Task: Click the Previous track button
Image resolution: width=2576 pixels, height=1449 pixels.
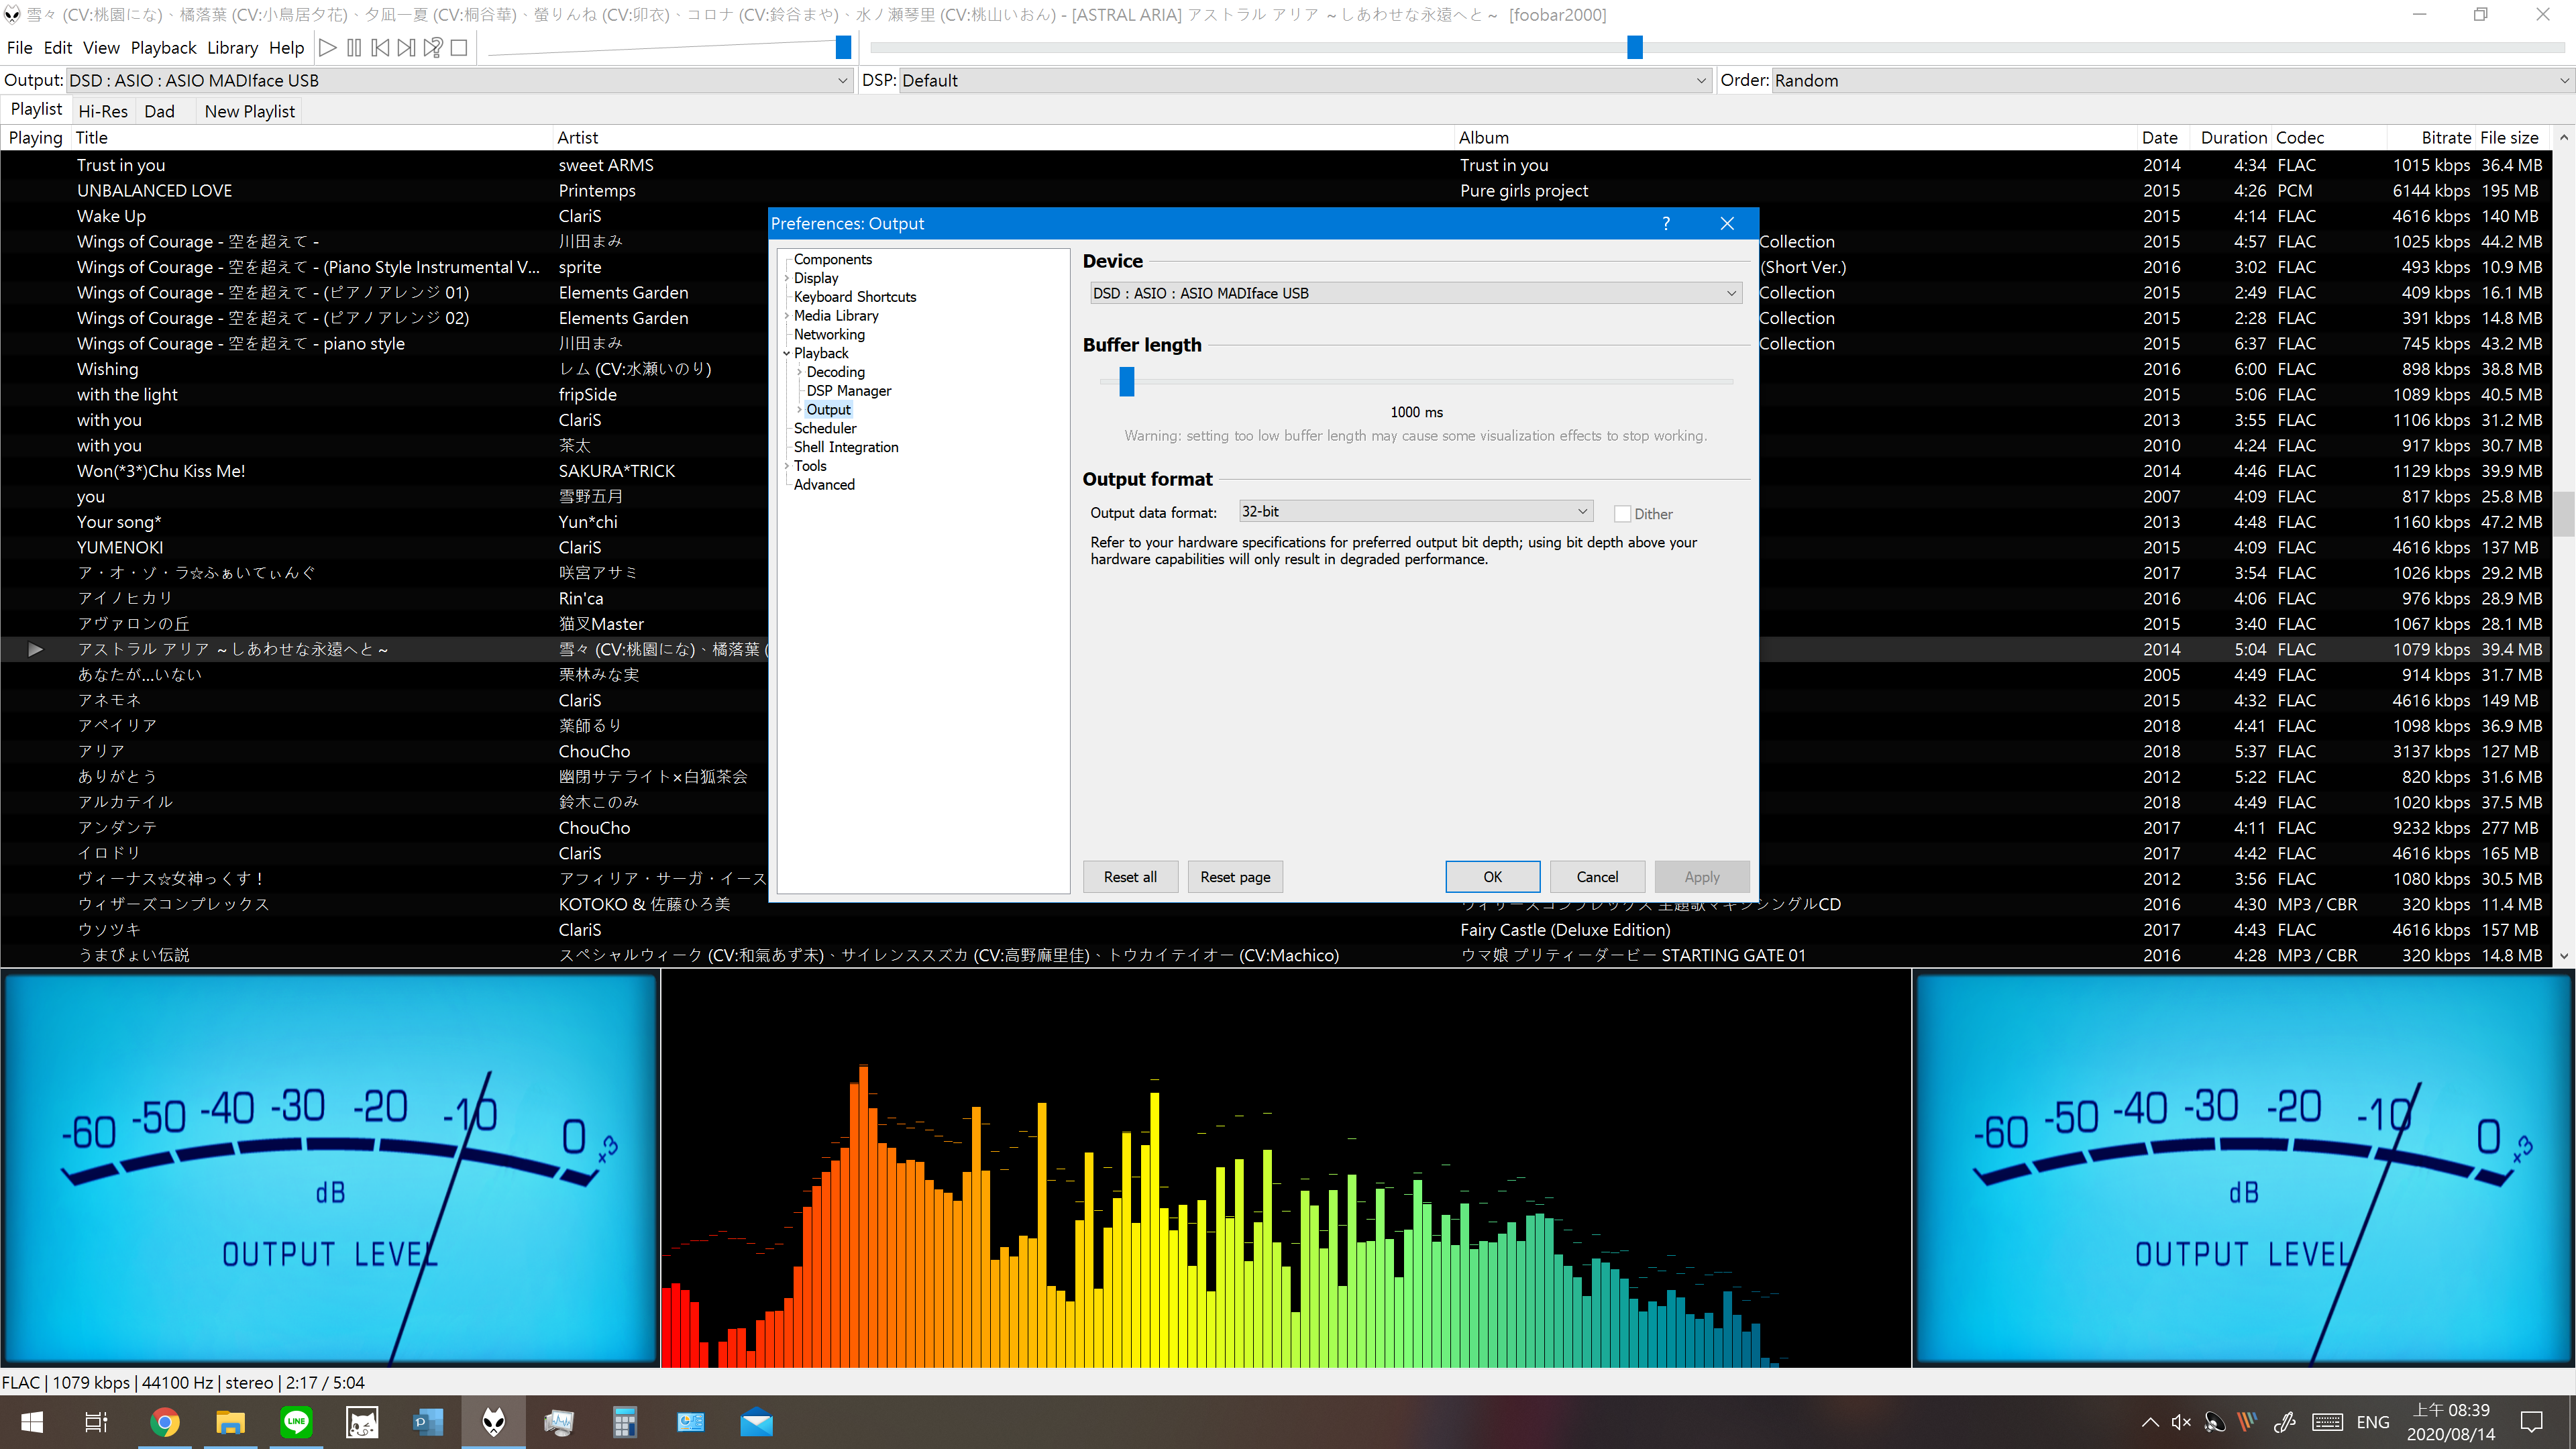Action: (380, 47)
